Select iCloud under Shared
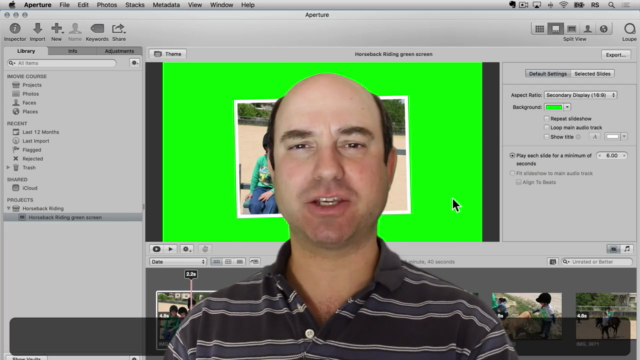The image size is (640, 360). pyautogui.click(x=30, y=188)
